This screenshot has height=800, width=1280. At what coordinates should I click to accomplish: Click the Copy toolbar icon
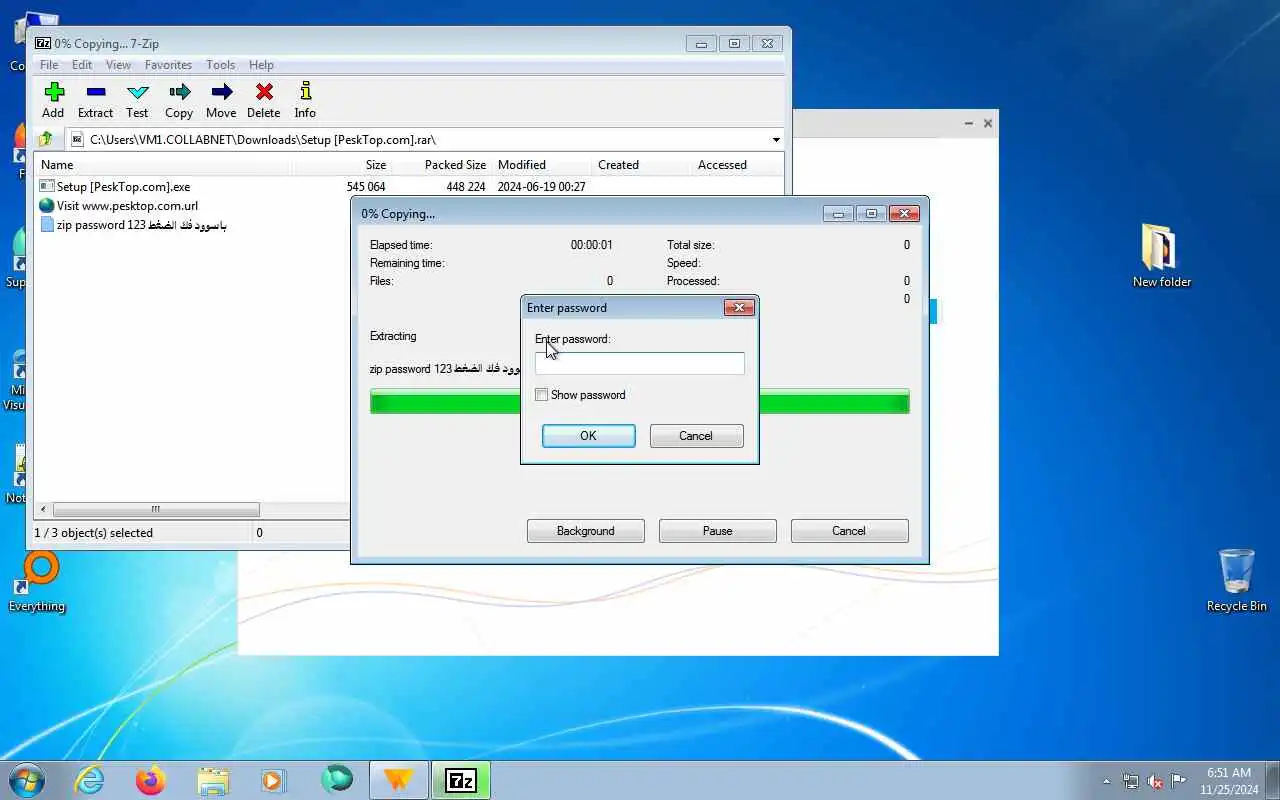tap(179, 100)
